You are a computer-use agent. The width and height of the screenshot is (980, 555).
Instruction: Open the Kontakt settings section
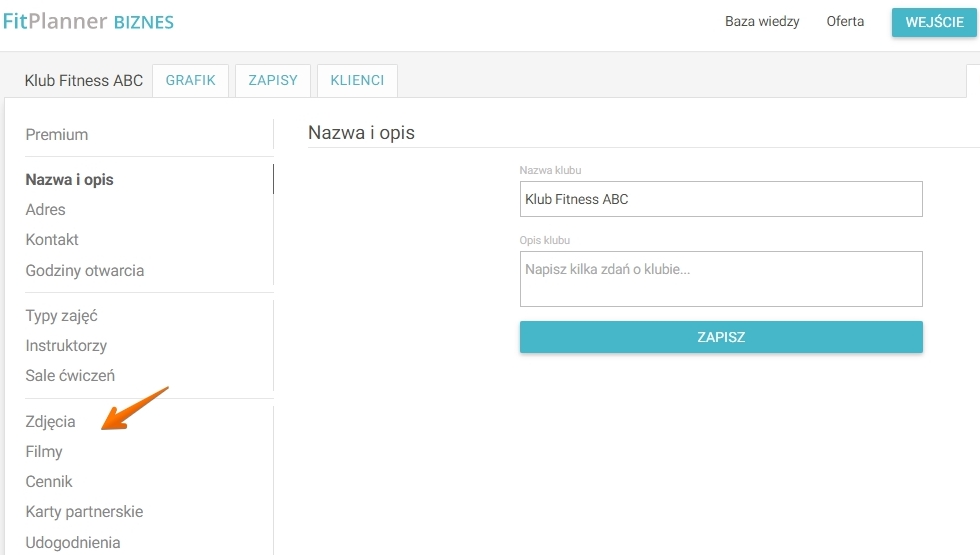52,240
